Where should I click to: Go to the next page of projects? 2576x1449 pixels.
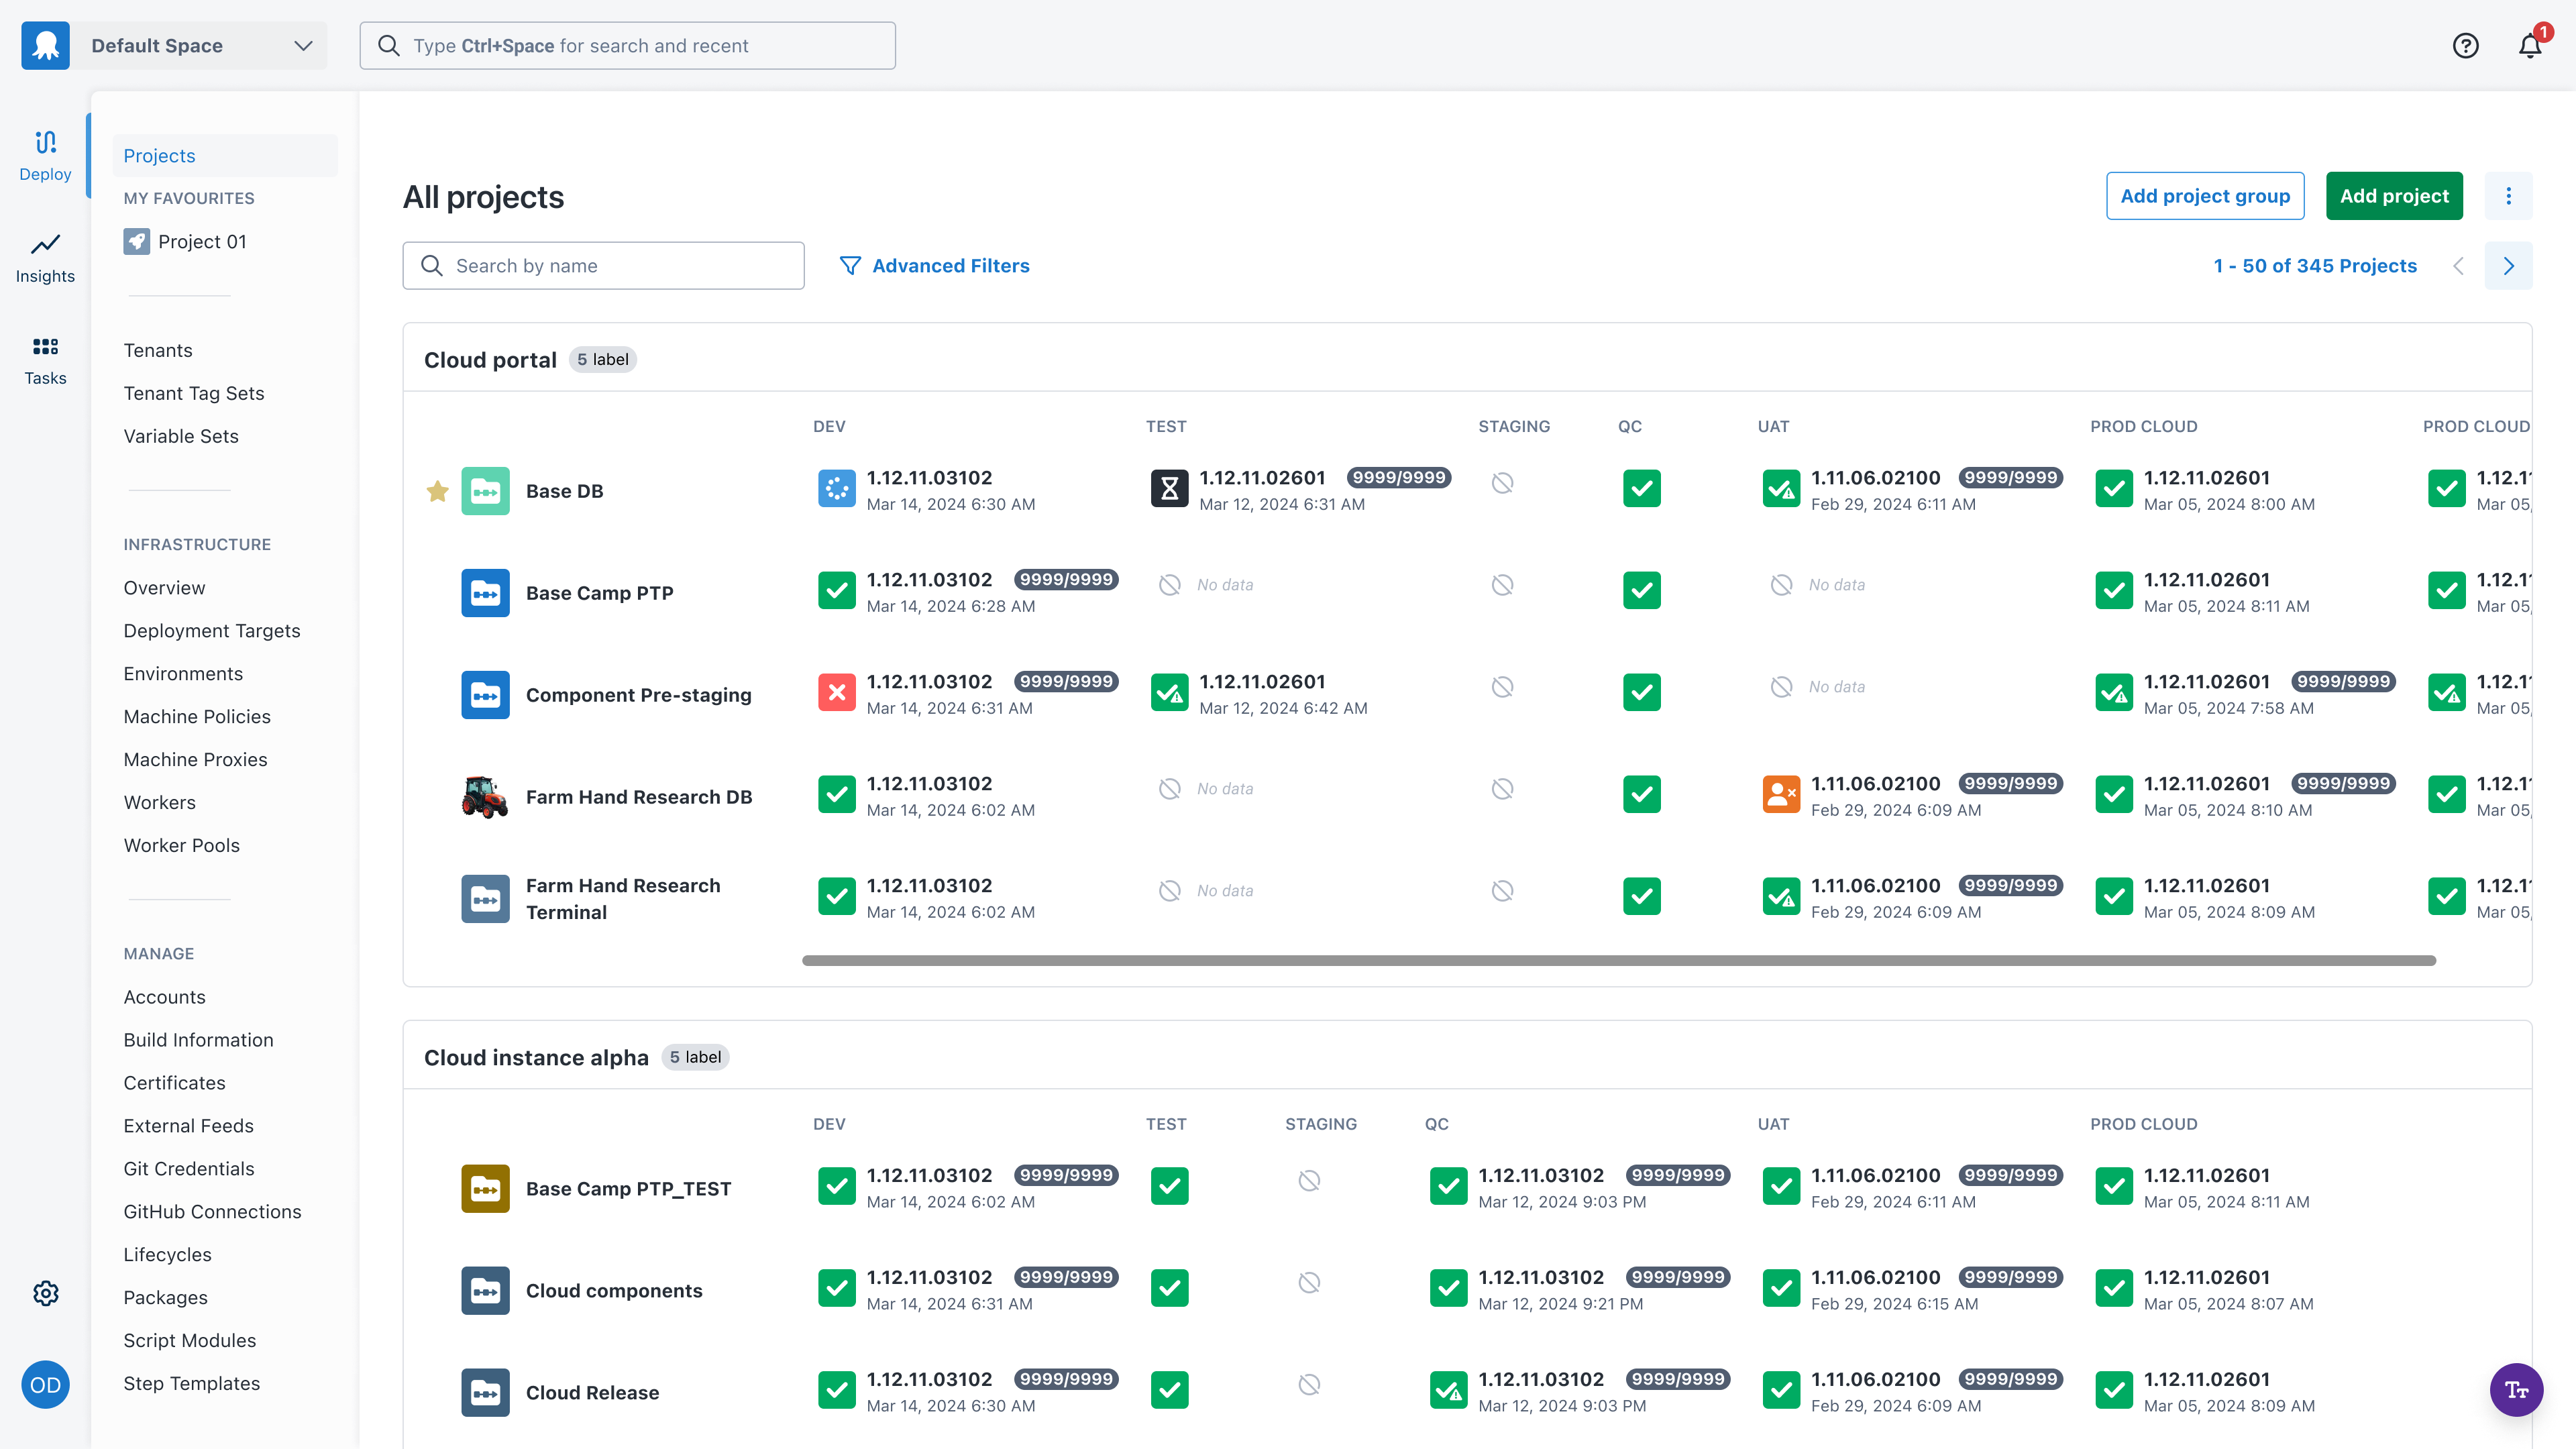pos(2509,265)
